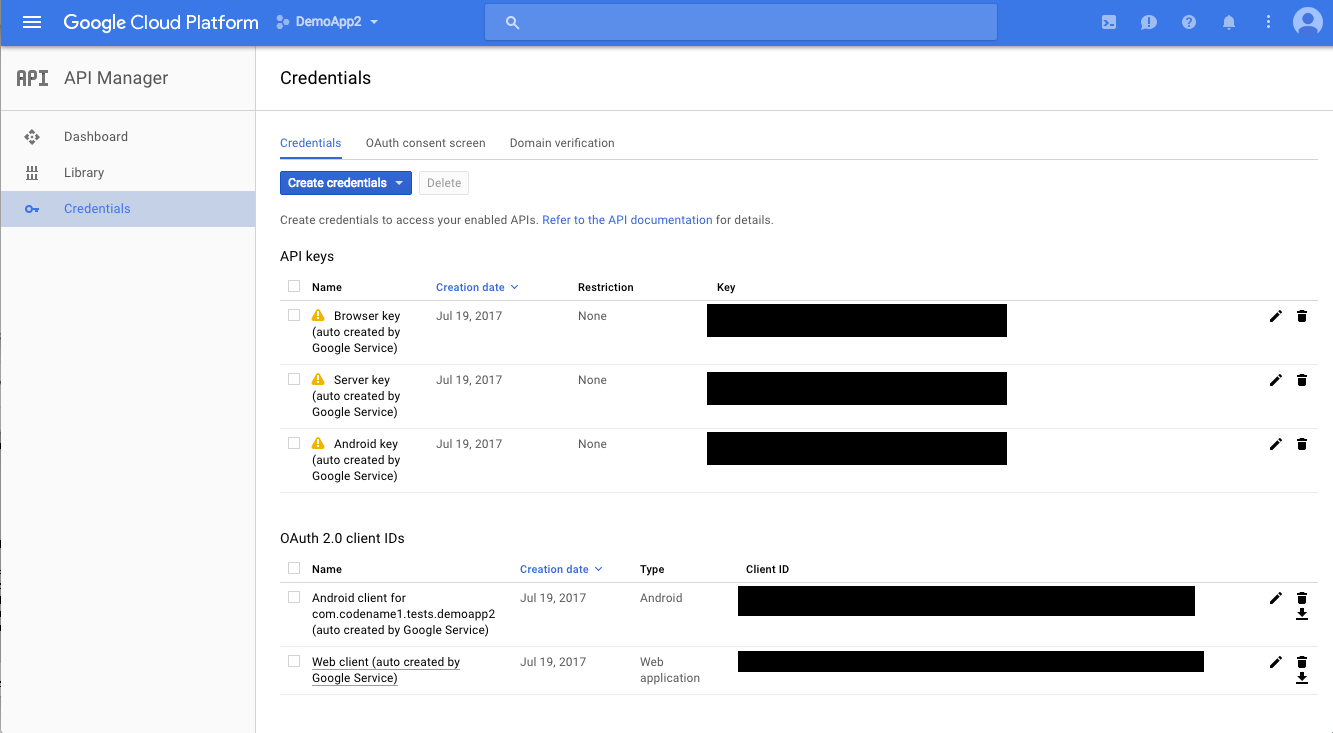Switch to Domain verification tab

[x=562, y=143]
